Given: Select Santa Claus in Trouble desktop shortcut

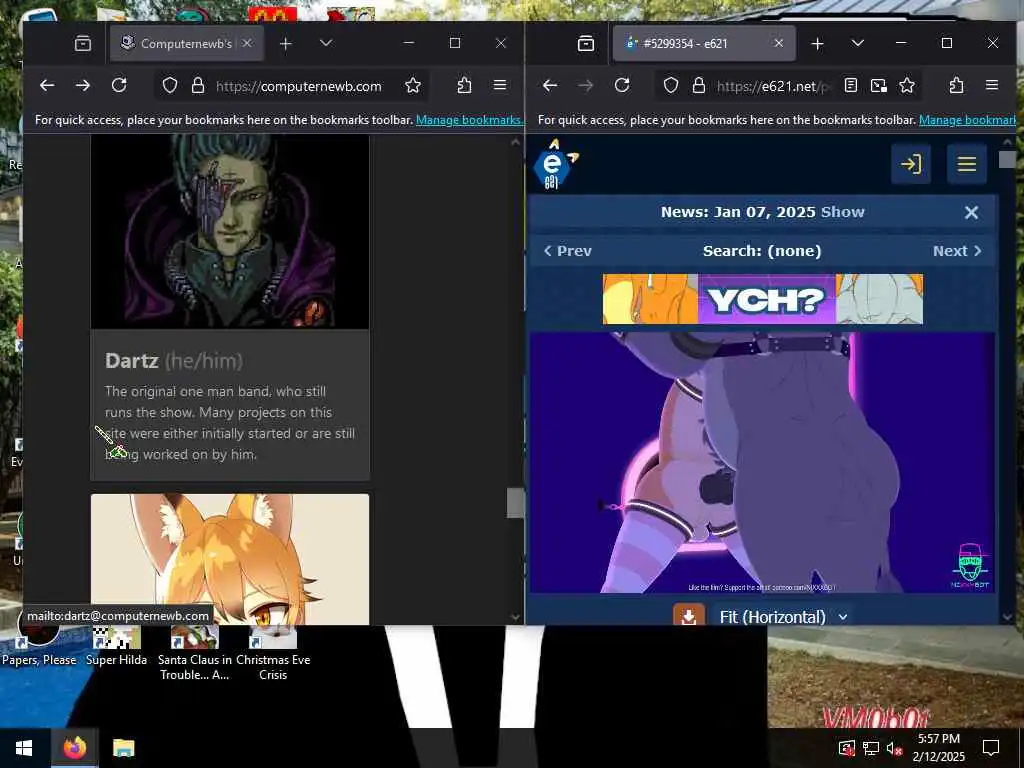Looking at the screenshot, I should coord(195,653).
